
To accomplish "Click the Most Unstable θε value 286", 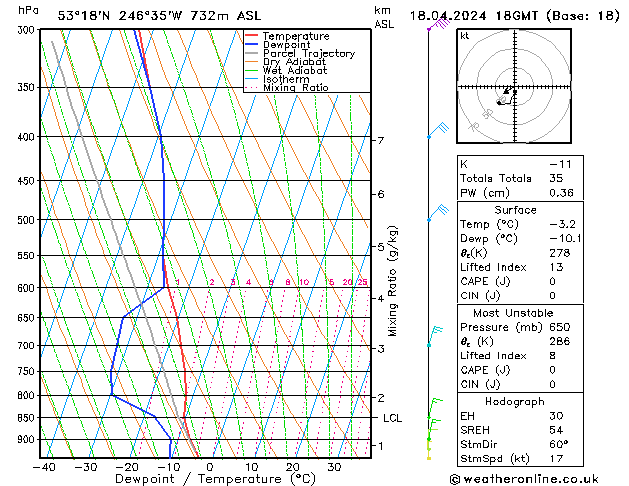I will point(560,342).
